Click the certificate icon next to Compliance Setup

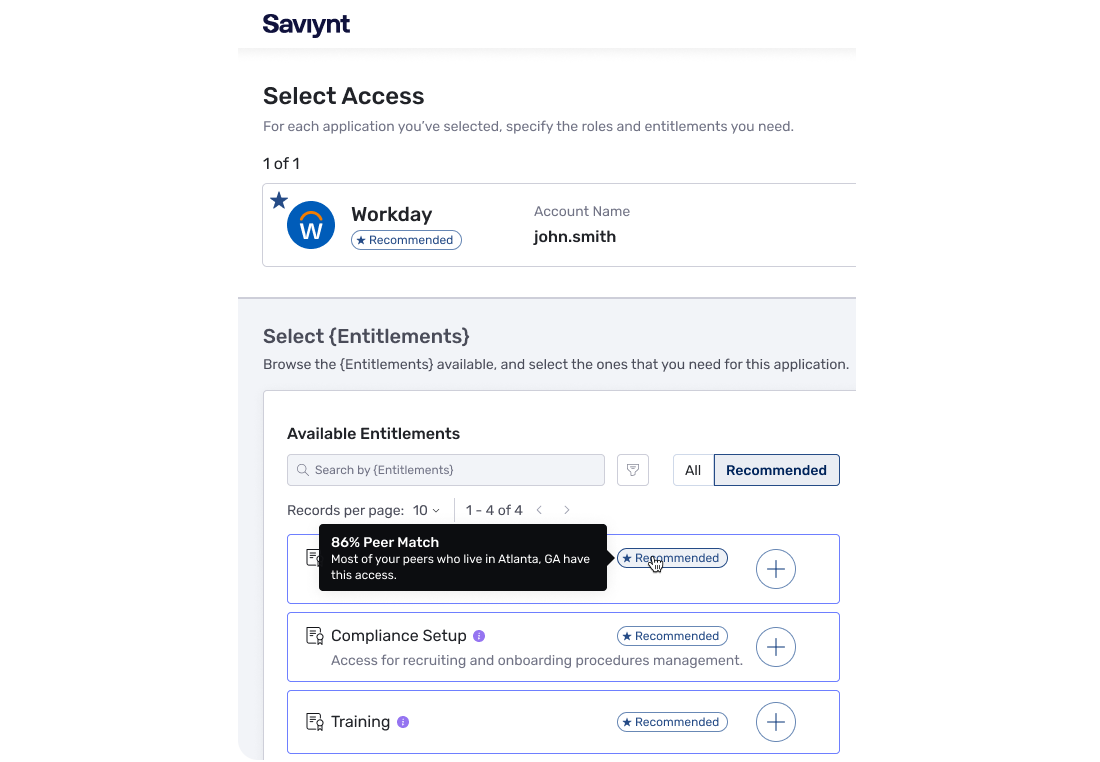pyautogui.click(x=315, y=635)
